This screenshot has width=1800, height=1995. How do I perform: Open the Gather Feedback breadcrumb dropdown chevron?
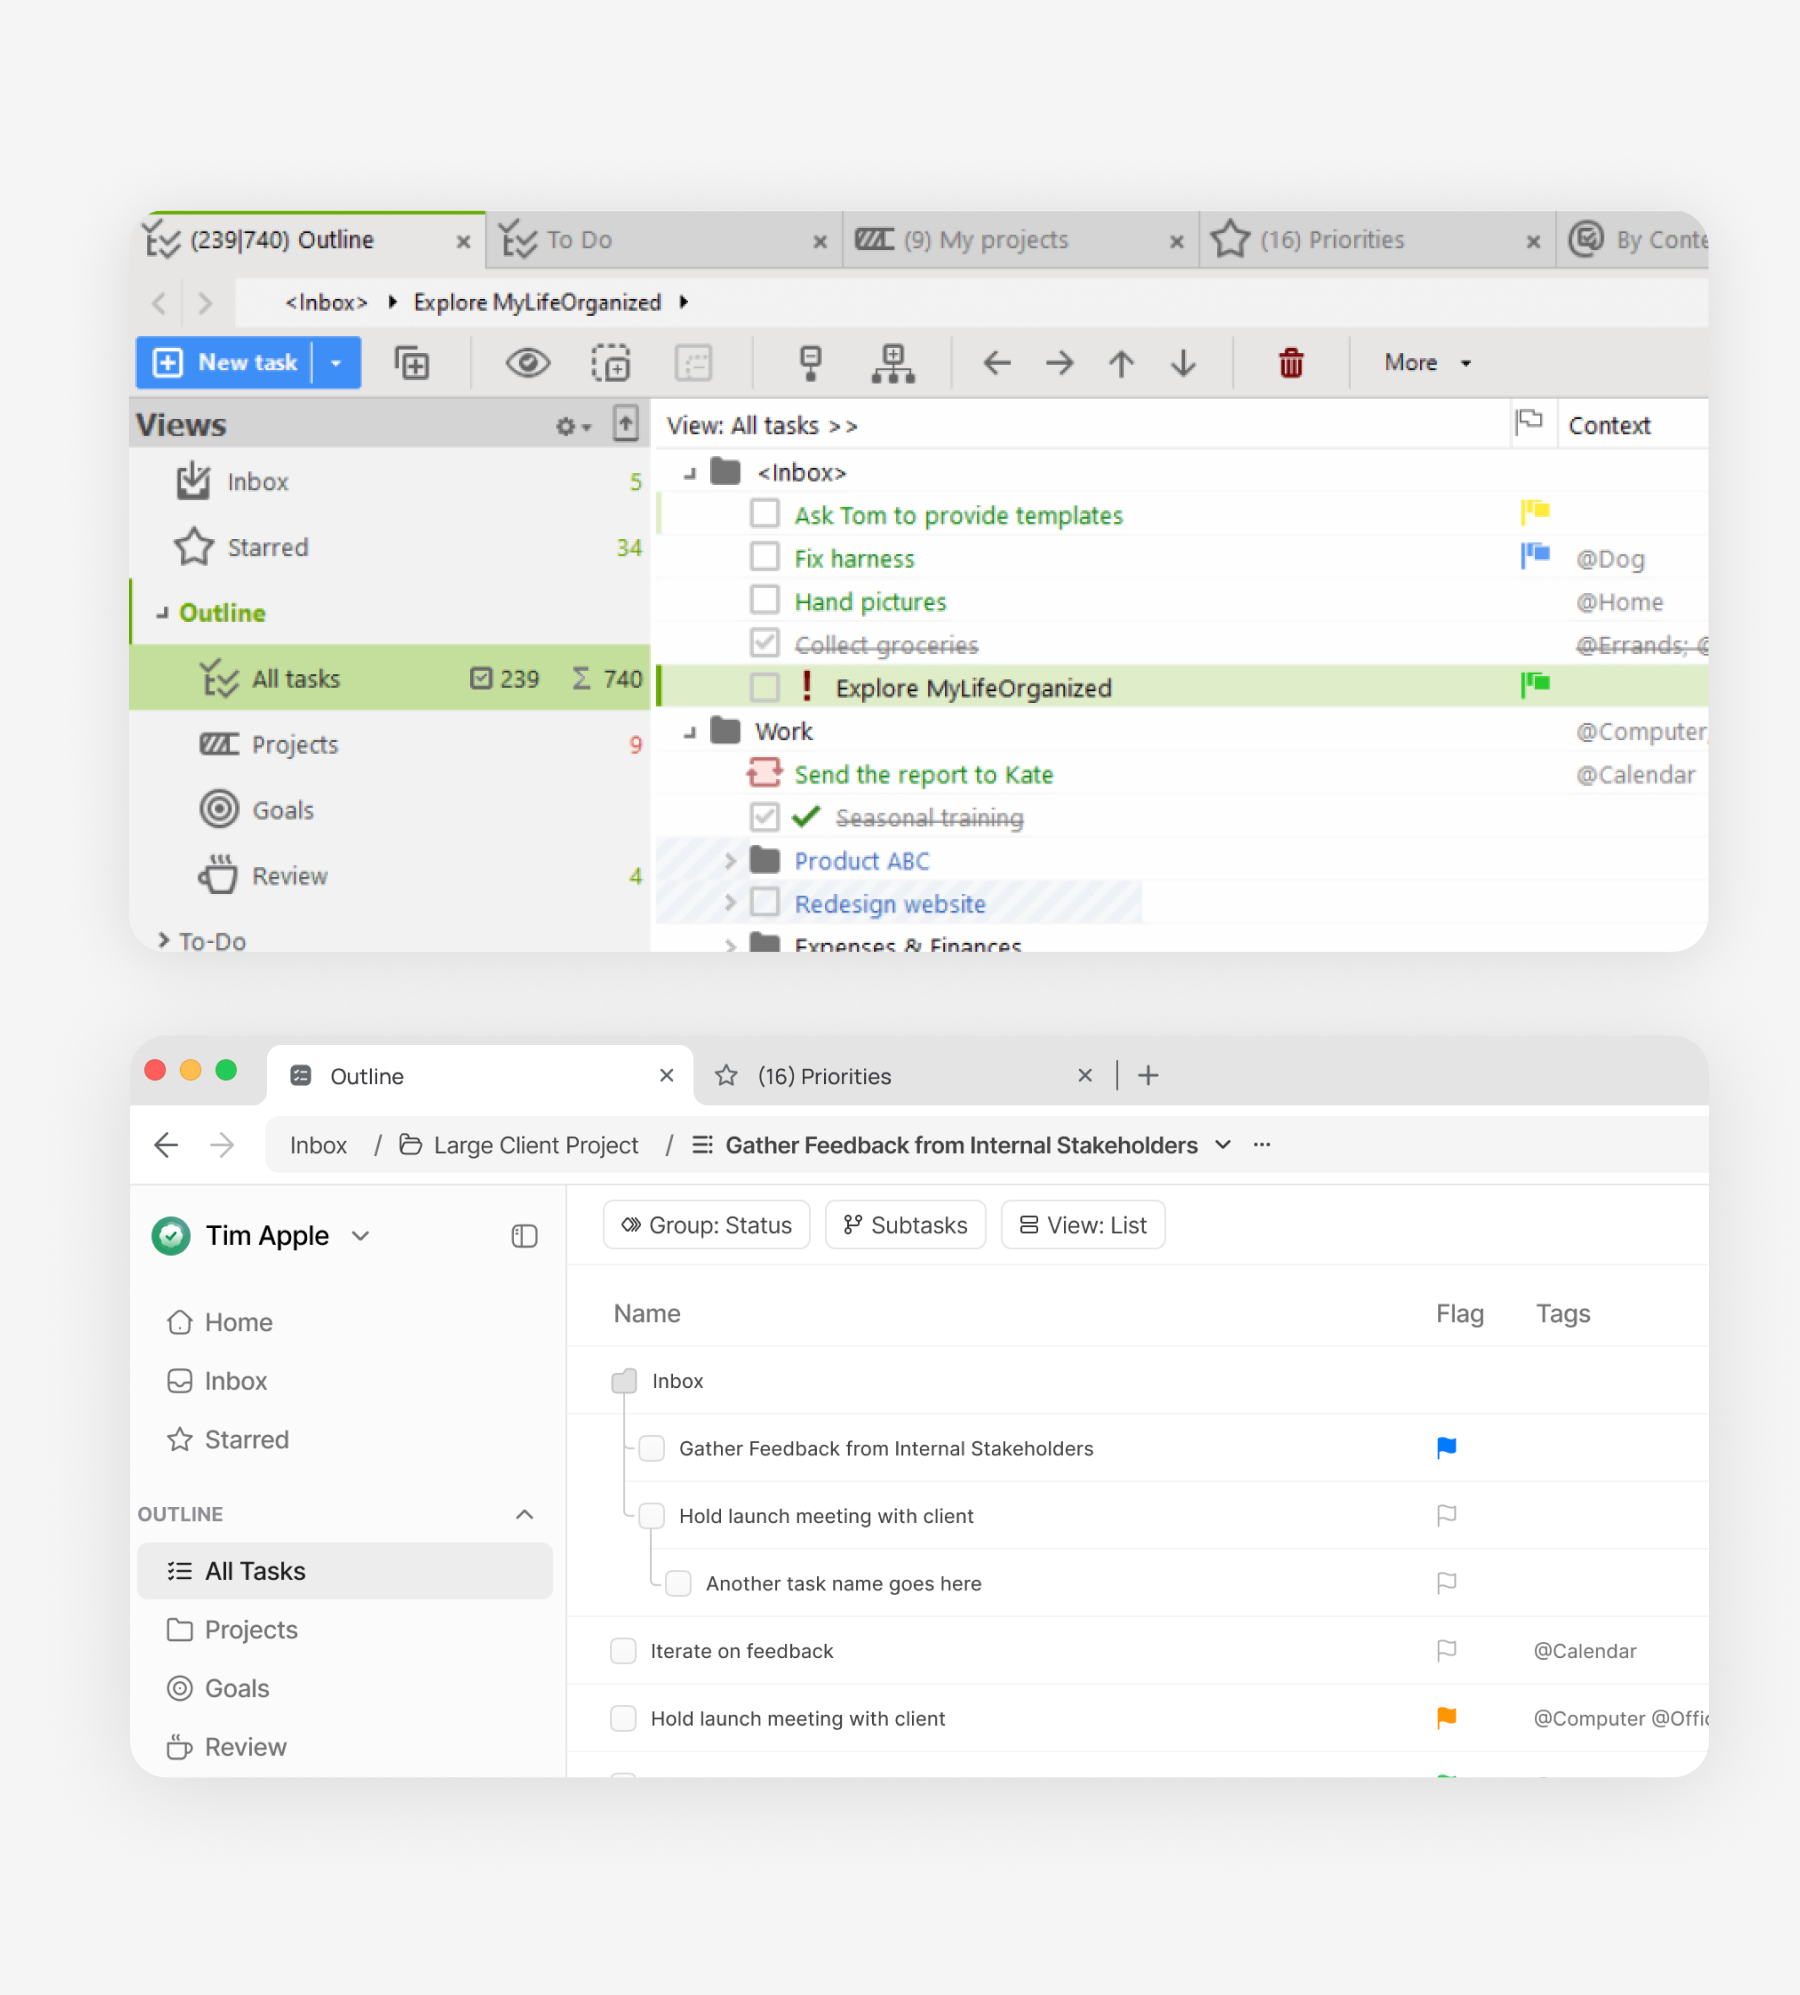[x=1223, y=1145]
